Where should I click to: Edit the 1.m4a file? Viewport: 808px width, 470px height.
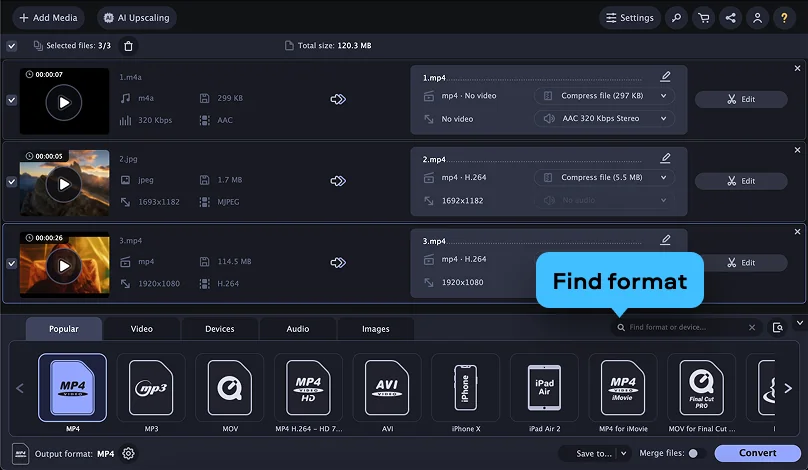tap(741, 99)
